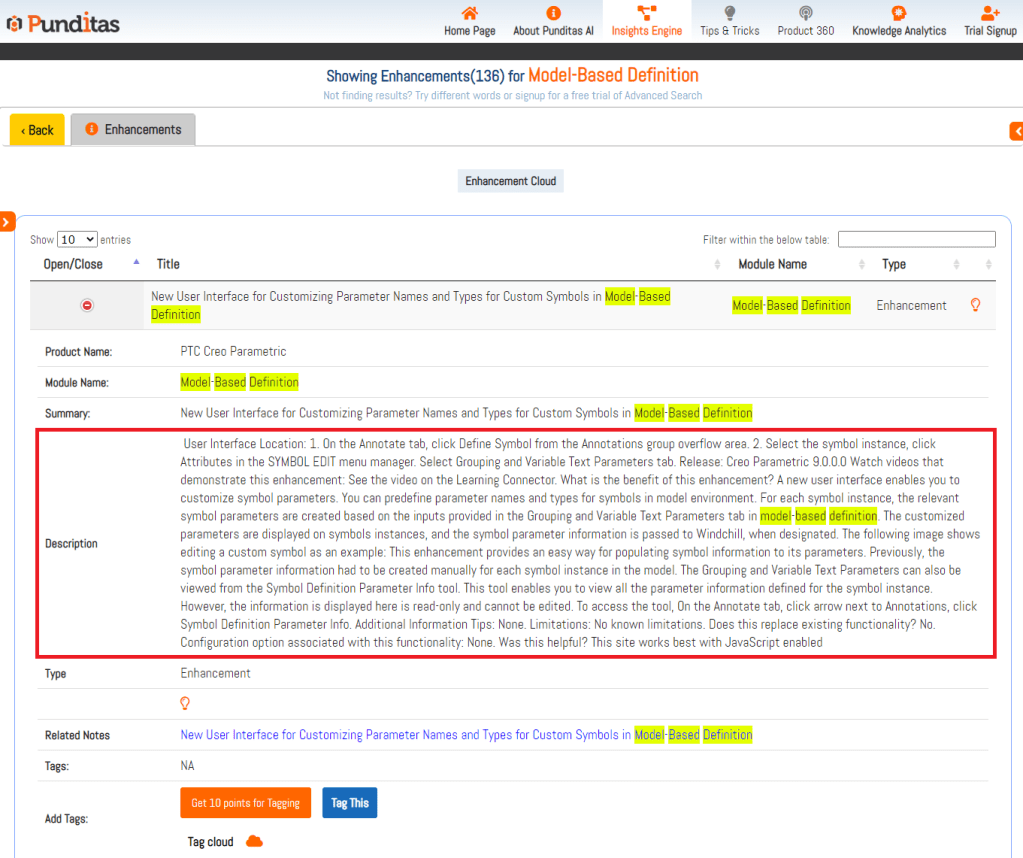Open Knowledge Analytics
Screen dimensions: 1023x858
pos(898,21)
